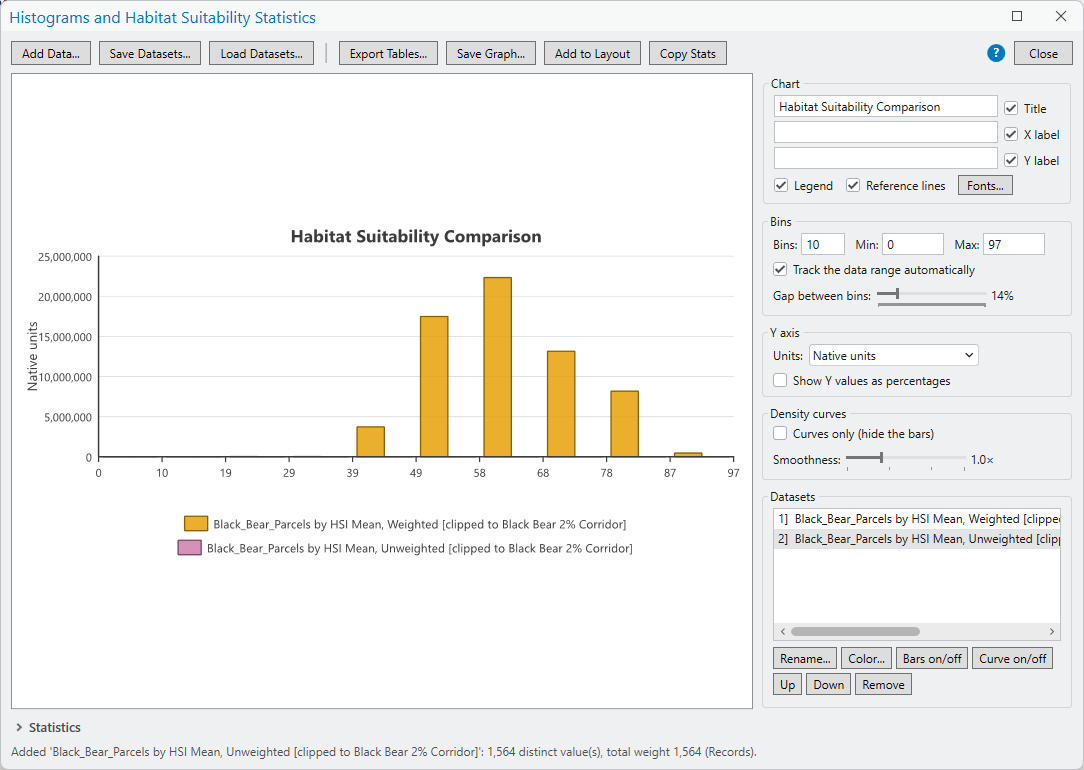
Task: Click Load Datasets button
Action: point(261,53)
